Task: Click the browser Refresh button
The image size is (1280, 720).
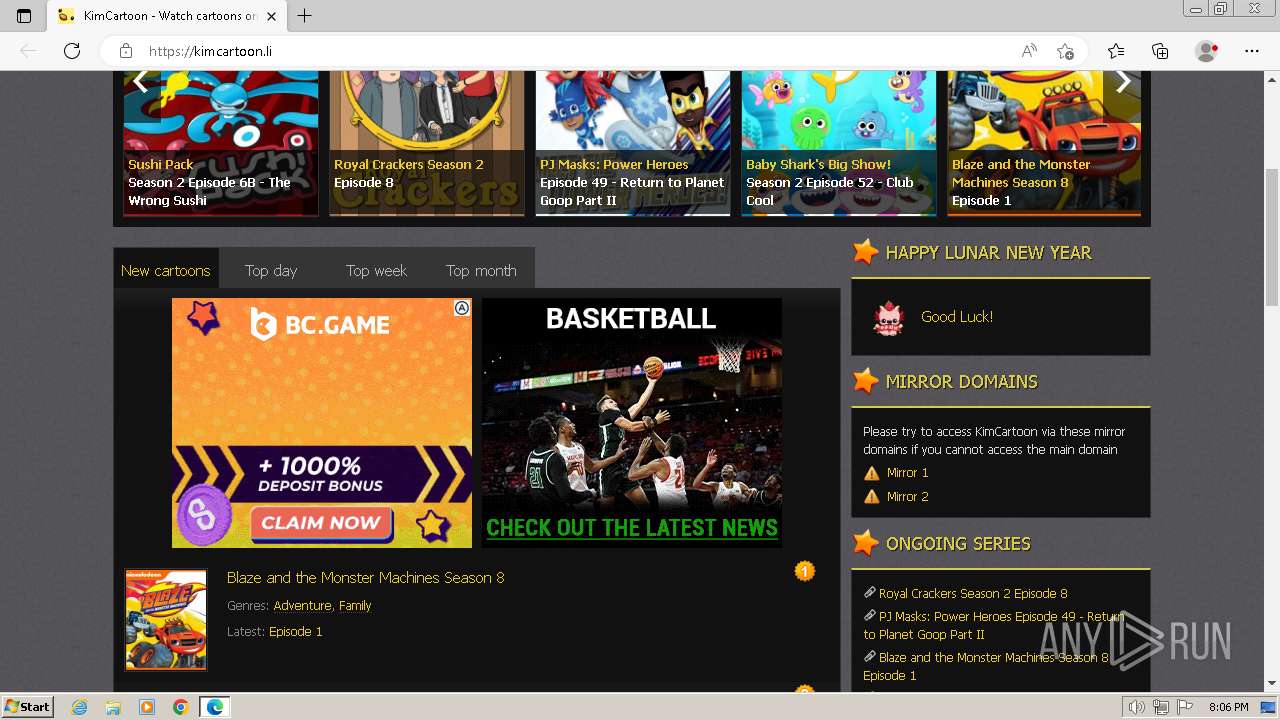Action: pos(71,51)
